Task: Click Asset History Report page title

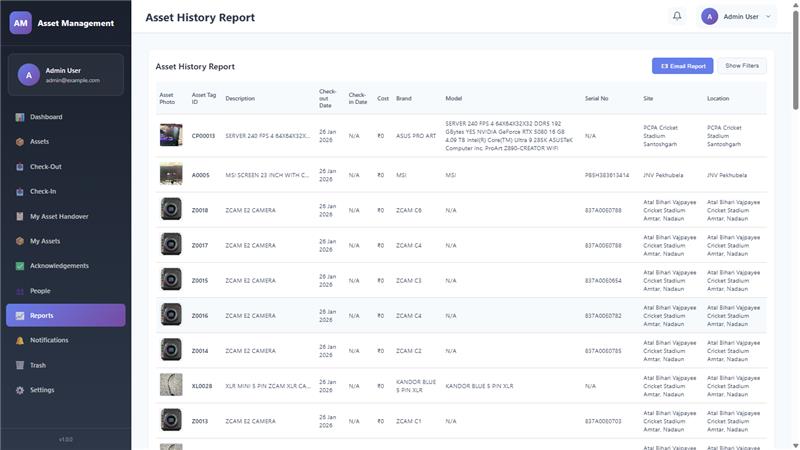Action: 200,17
